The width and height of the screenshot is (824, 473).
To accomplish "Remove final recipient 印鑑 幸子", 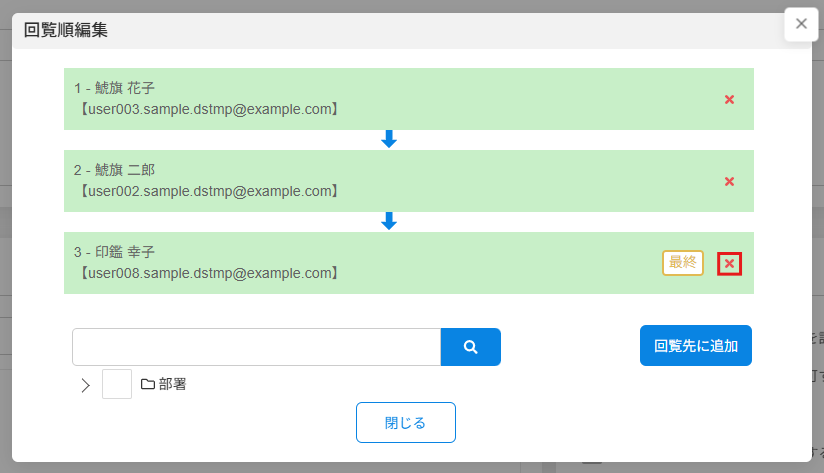I will tap(729, 264).
